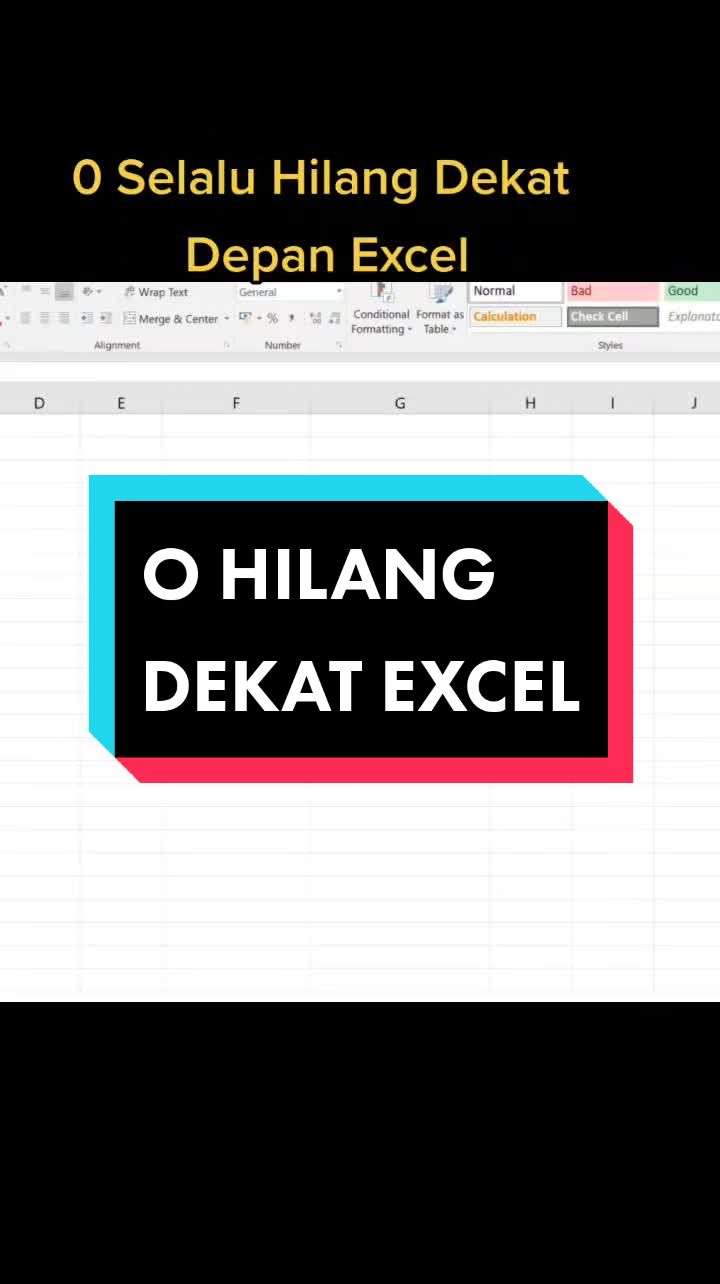Image resolution: width=720 pixels, height=1284 pixels.
Task: Select column F header
Action: (236, 403)
